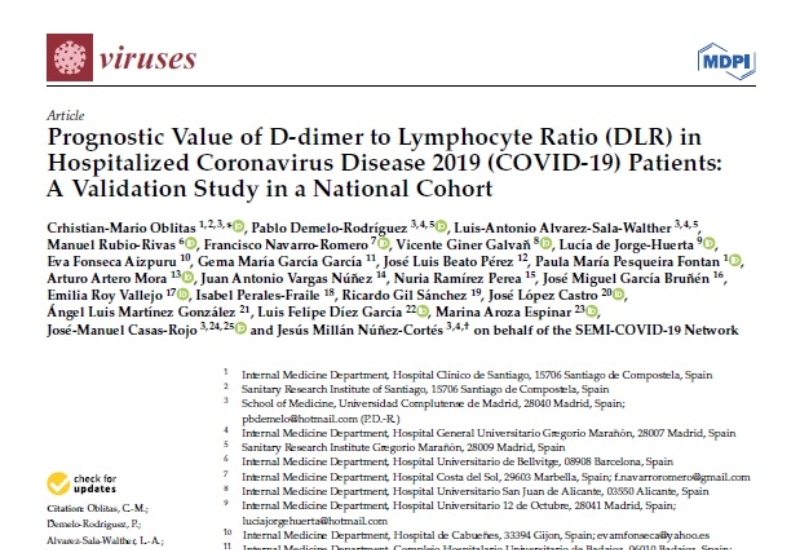Click email link f.navarroromero@gmail.com

[x=682, y=477]
